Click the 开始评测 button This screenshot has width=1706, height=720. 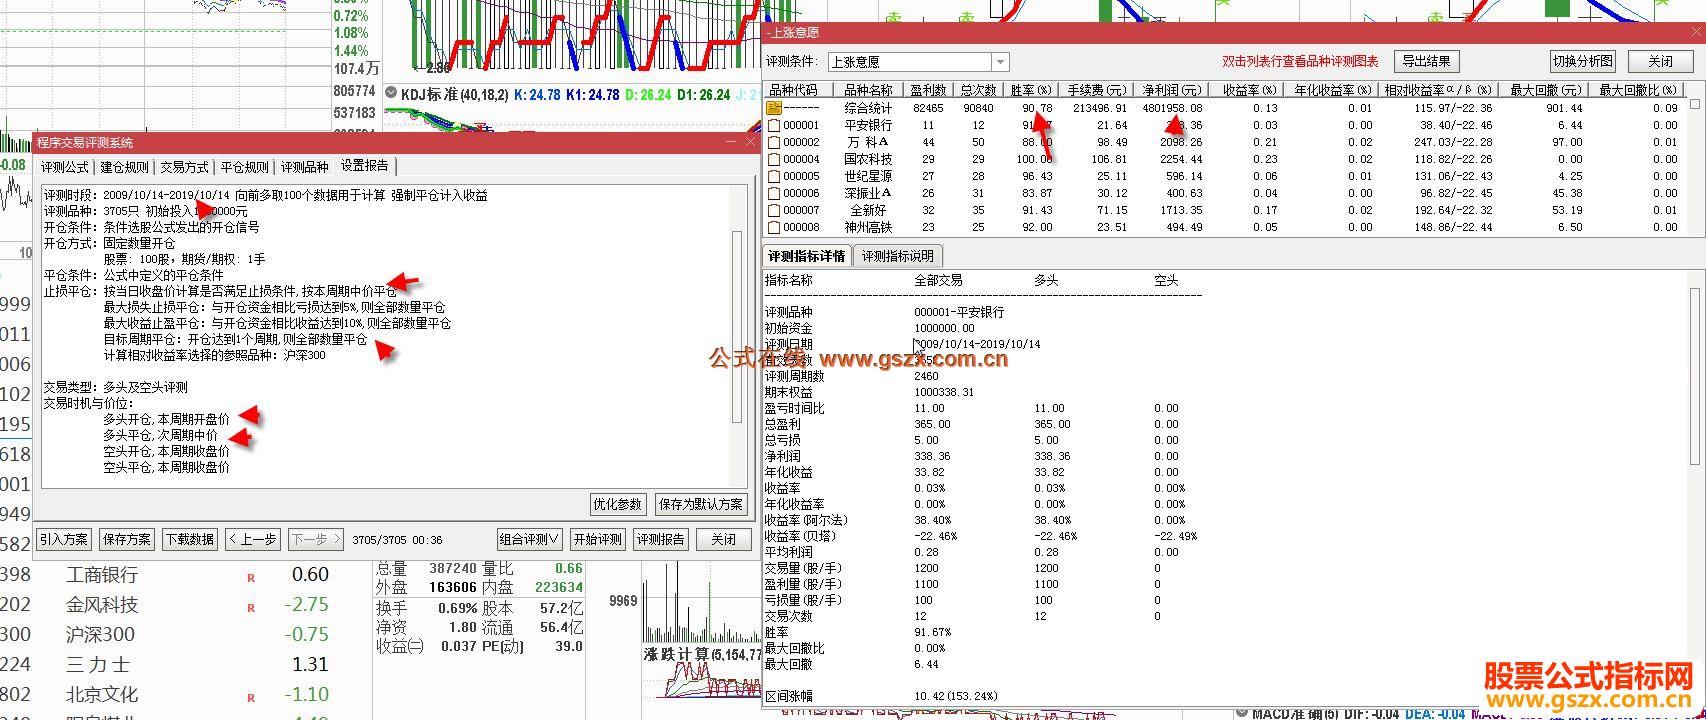coord(598,539)
